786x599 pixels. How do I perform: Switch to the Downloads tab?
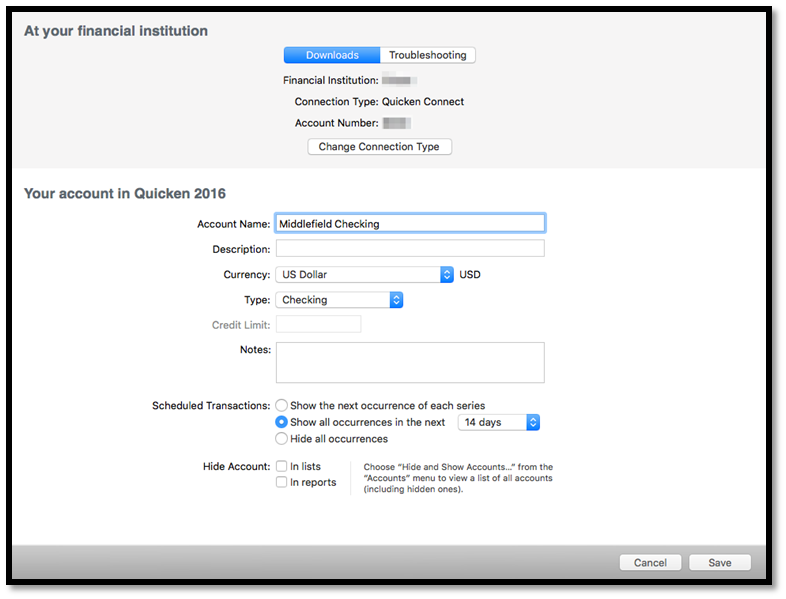tap(332, 55)
